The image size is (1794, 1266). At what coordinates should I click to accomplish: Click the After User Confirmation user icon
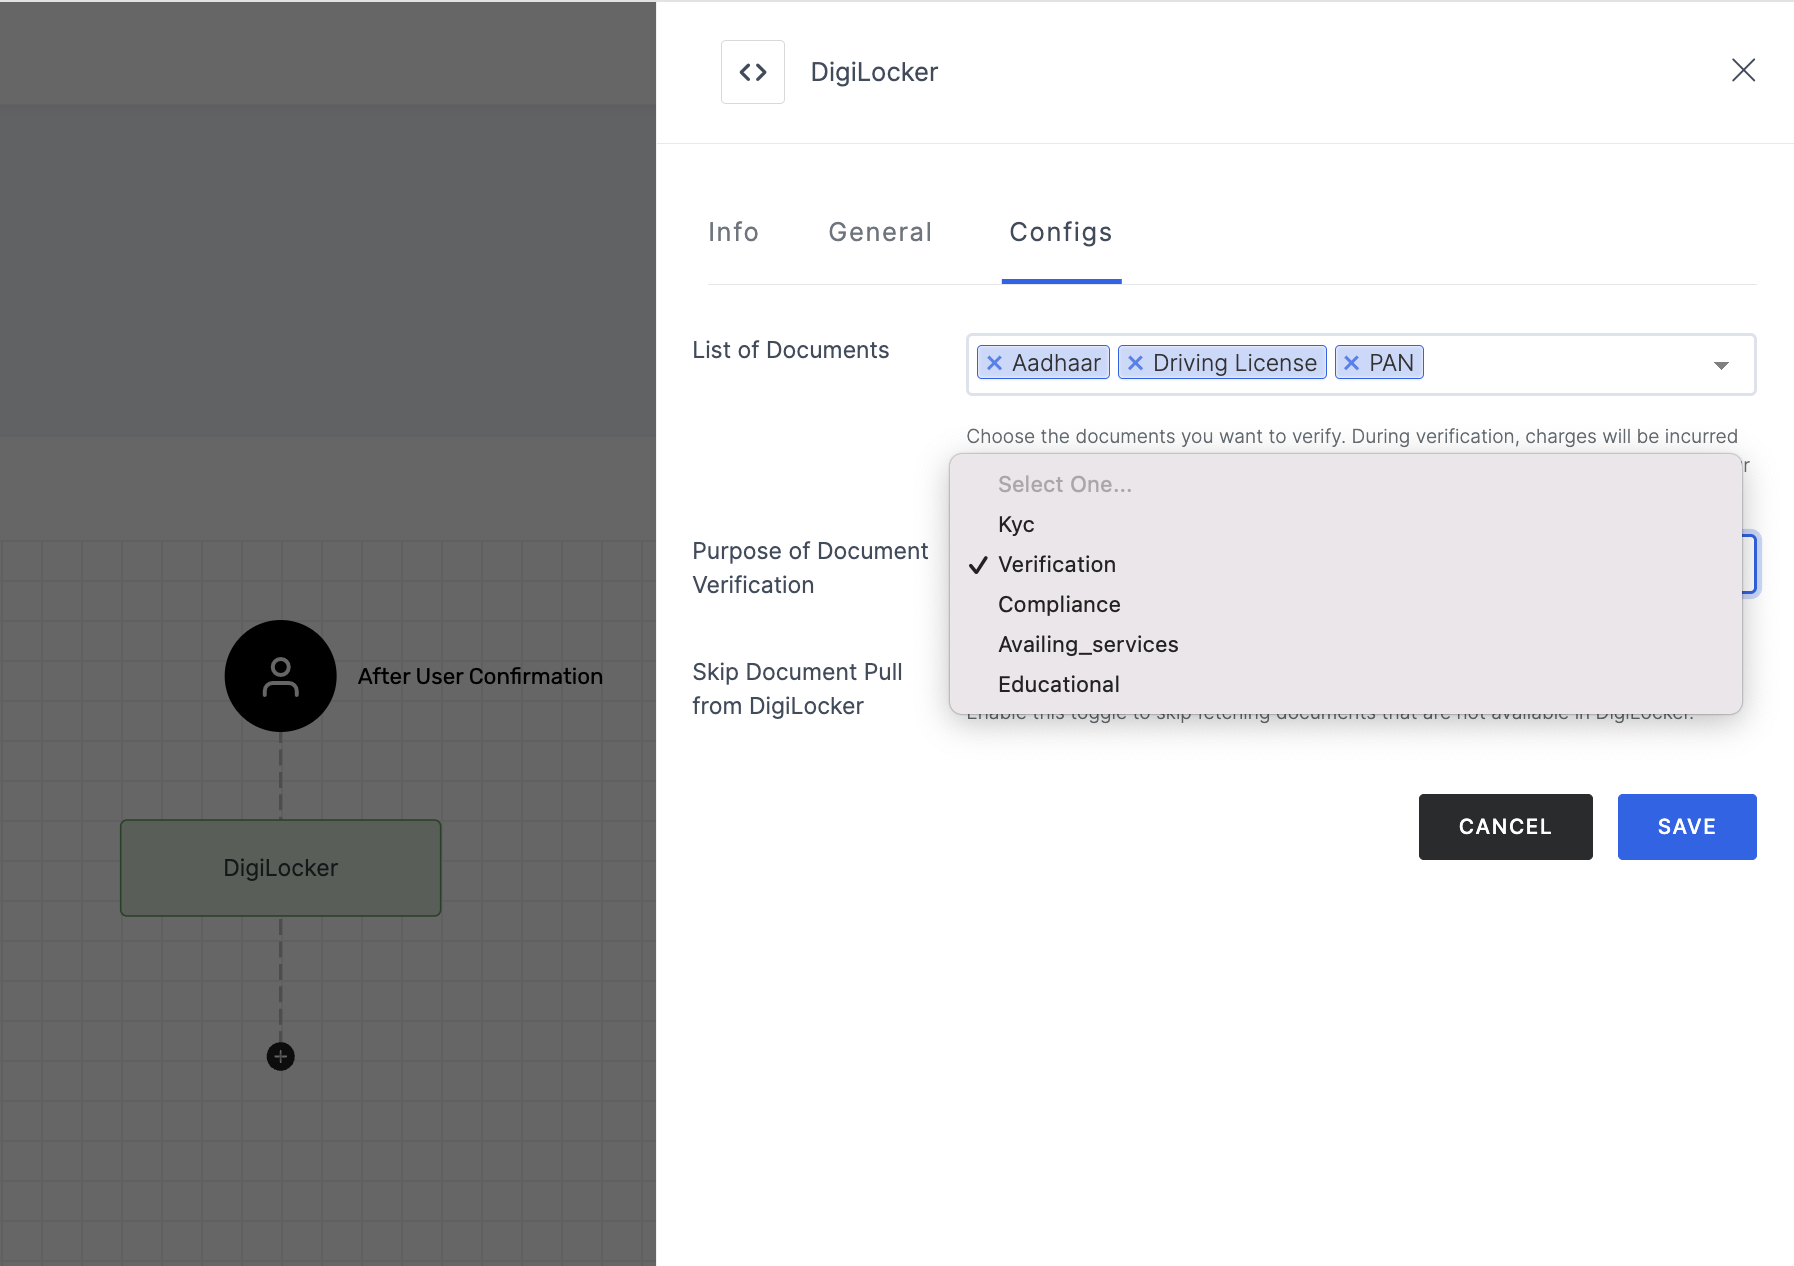(281, 676)
